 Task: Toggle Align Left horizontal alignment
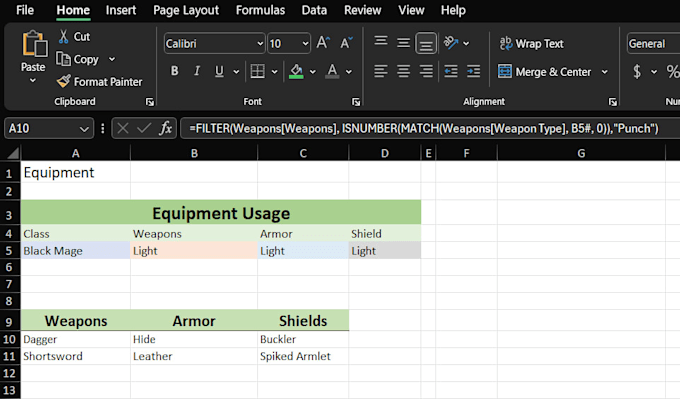[x=381, y=71]
